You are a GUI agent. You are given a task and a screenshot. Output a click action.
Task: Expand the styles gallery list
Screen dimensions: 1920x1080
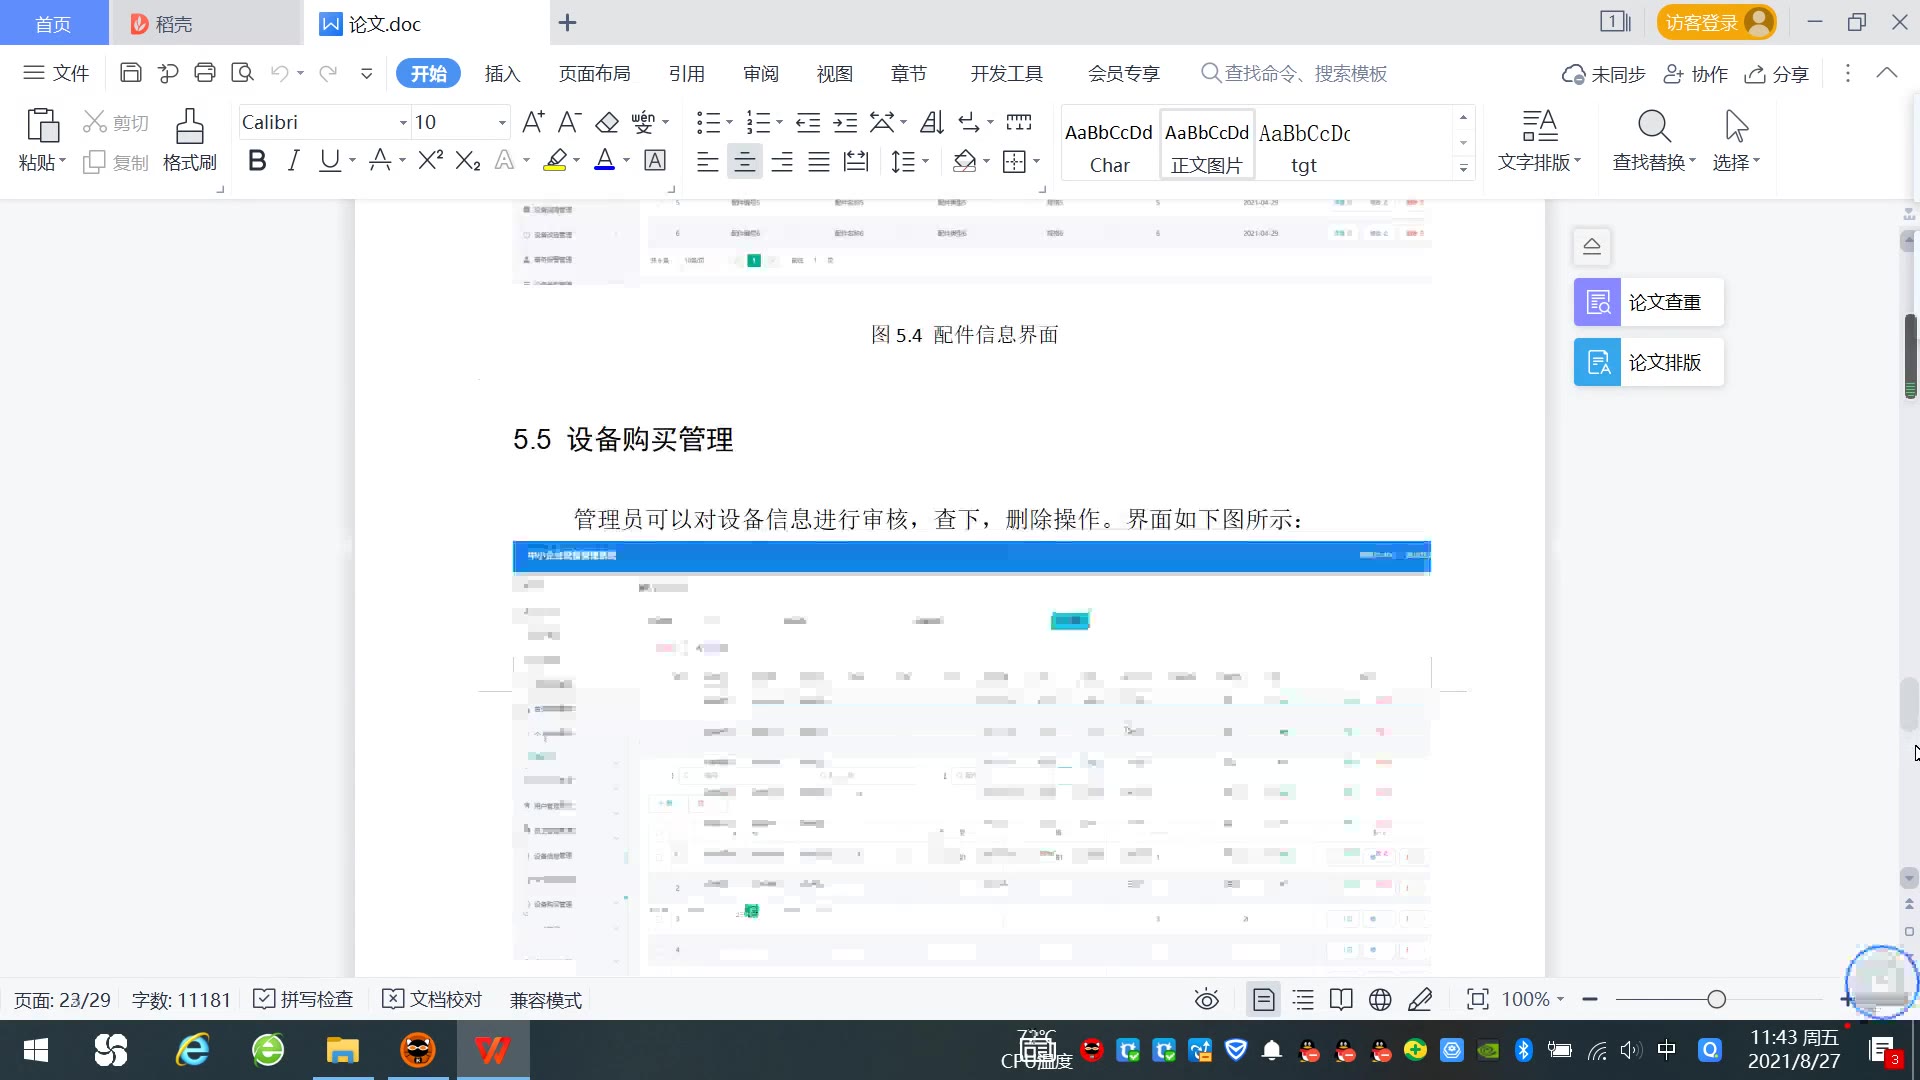[x=1463, y=168]
